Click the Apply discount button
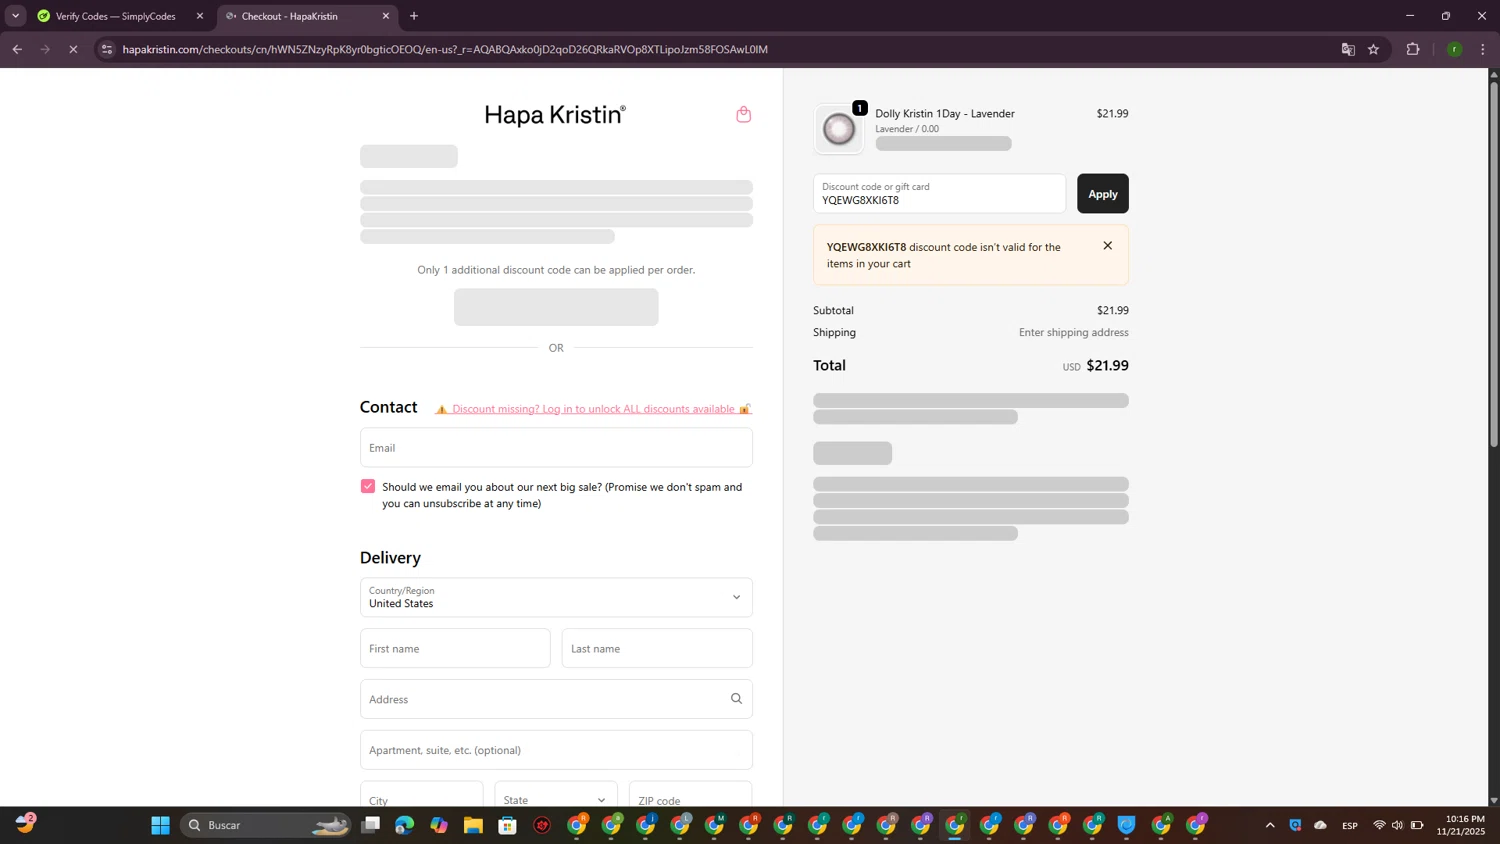This screenshot has width=1500, height=844. [1102, 194]
